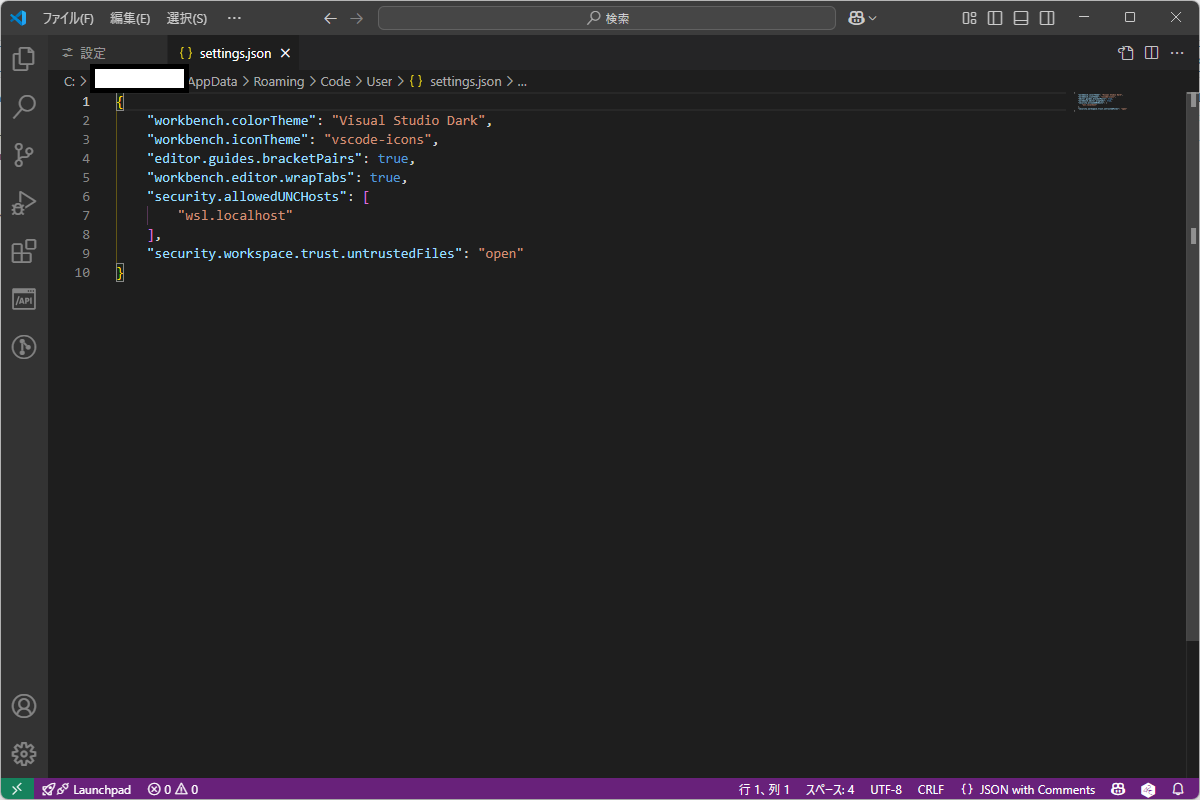Open the Copilot dropdown in title bar
Screen dimensions: 1200x800
(x=862, y=18)
